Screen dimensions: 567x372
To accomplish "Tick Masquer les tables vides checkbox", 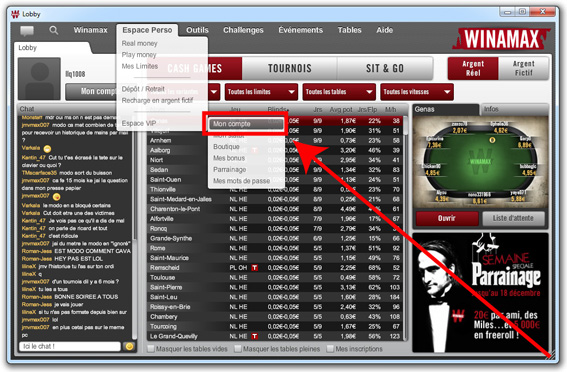I will click(151, 349).
